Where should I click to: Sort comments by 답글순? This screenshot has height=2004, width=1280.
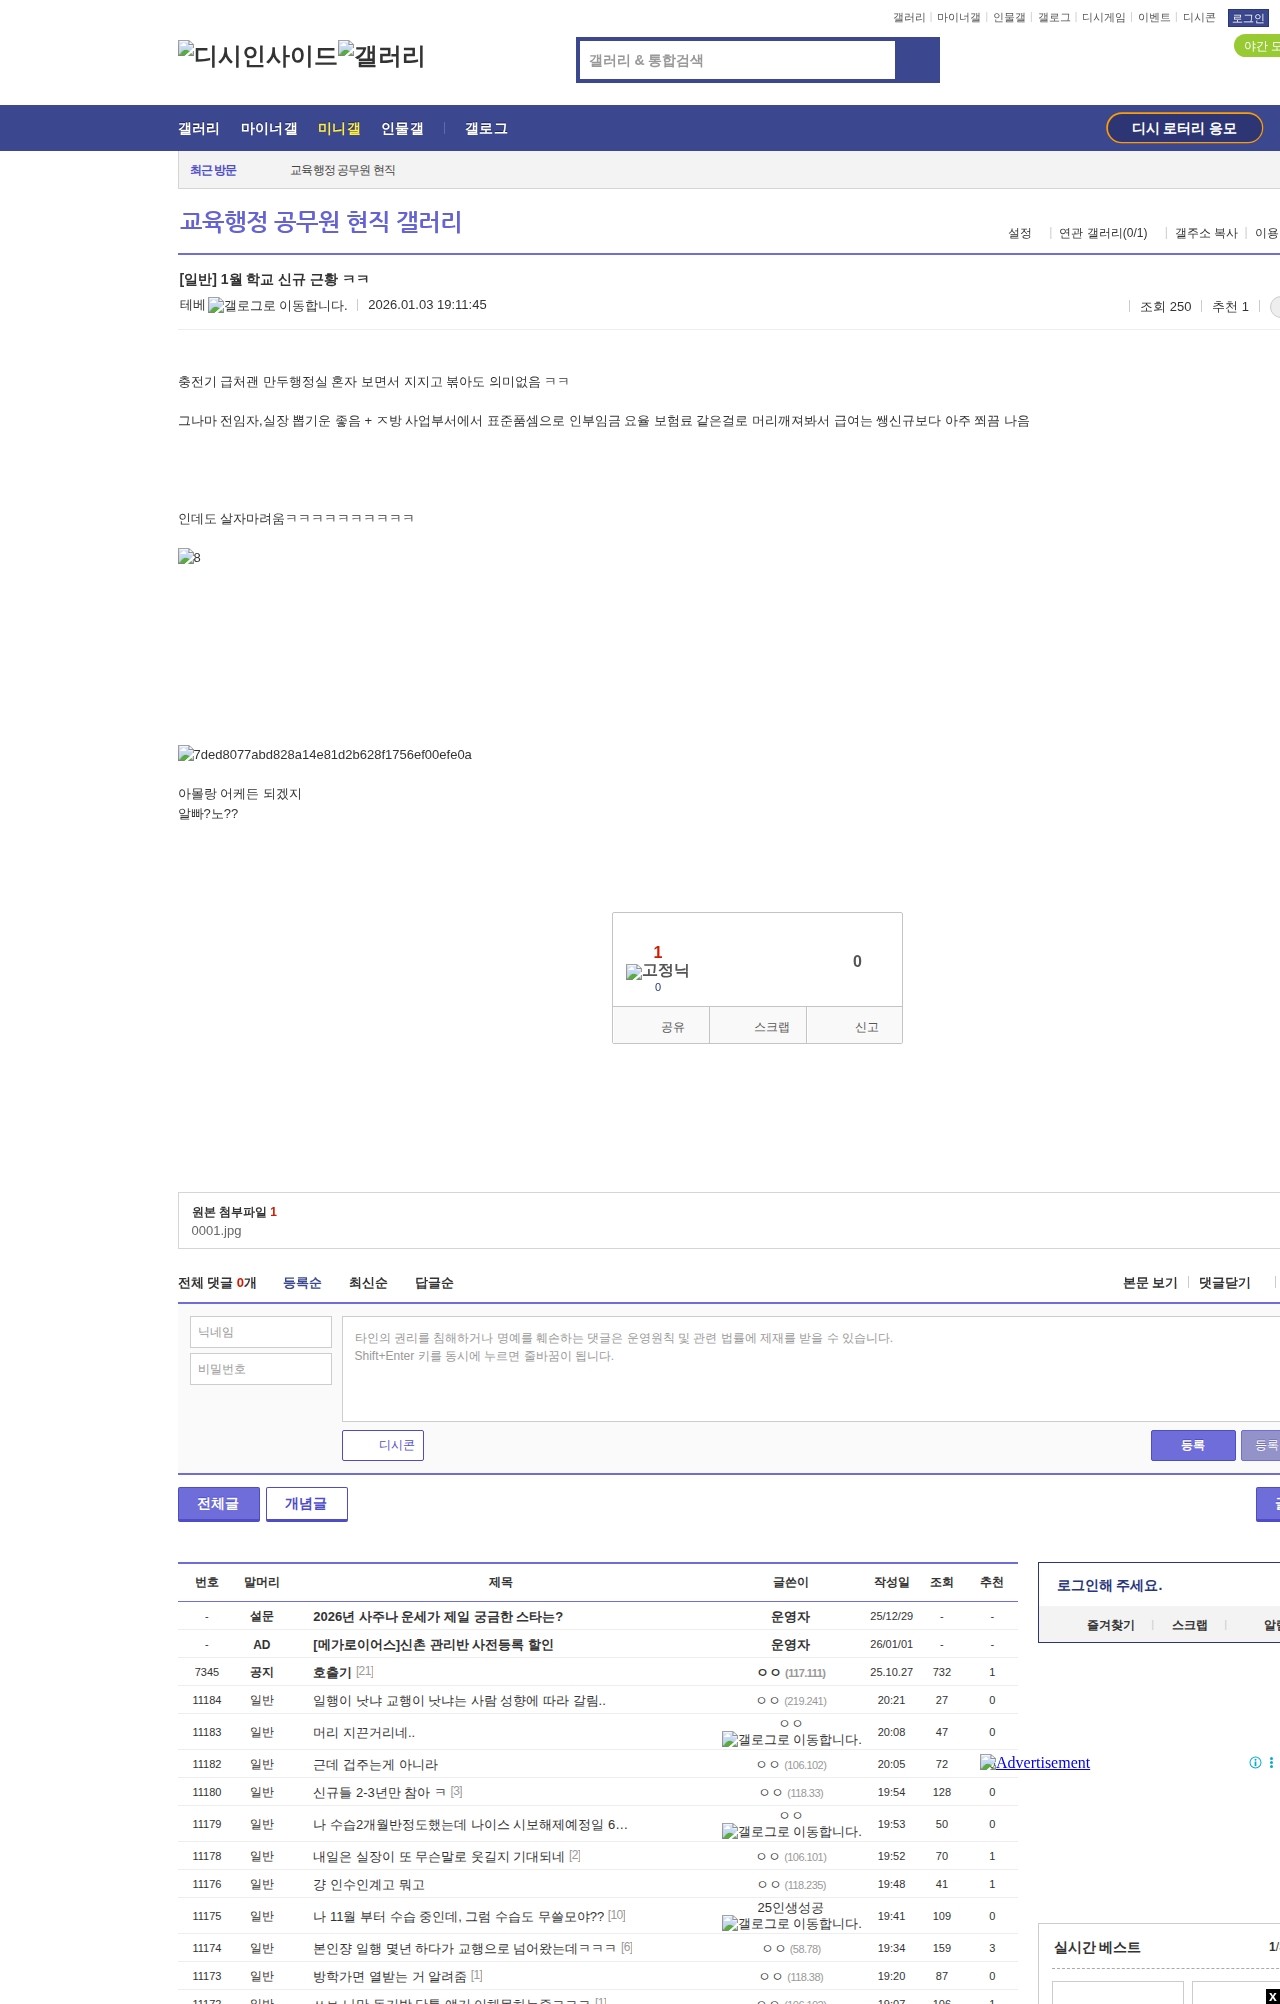coord(434,1283)
